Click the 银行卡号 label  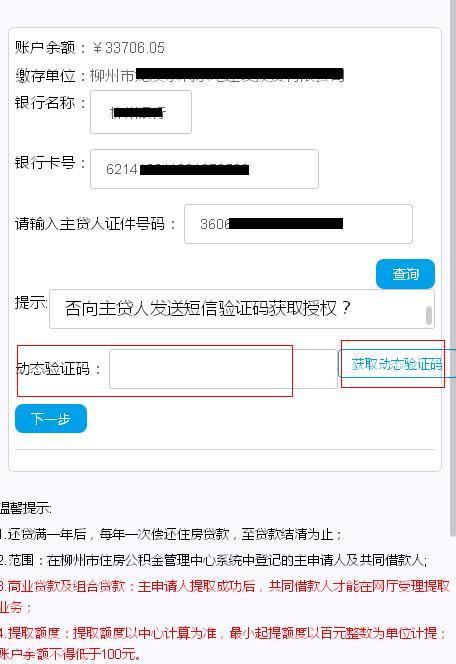pyautogui.click(x=50, y=163)
